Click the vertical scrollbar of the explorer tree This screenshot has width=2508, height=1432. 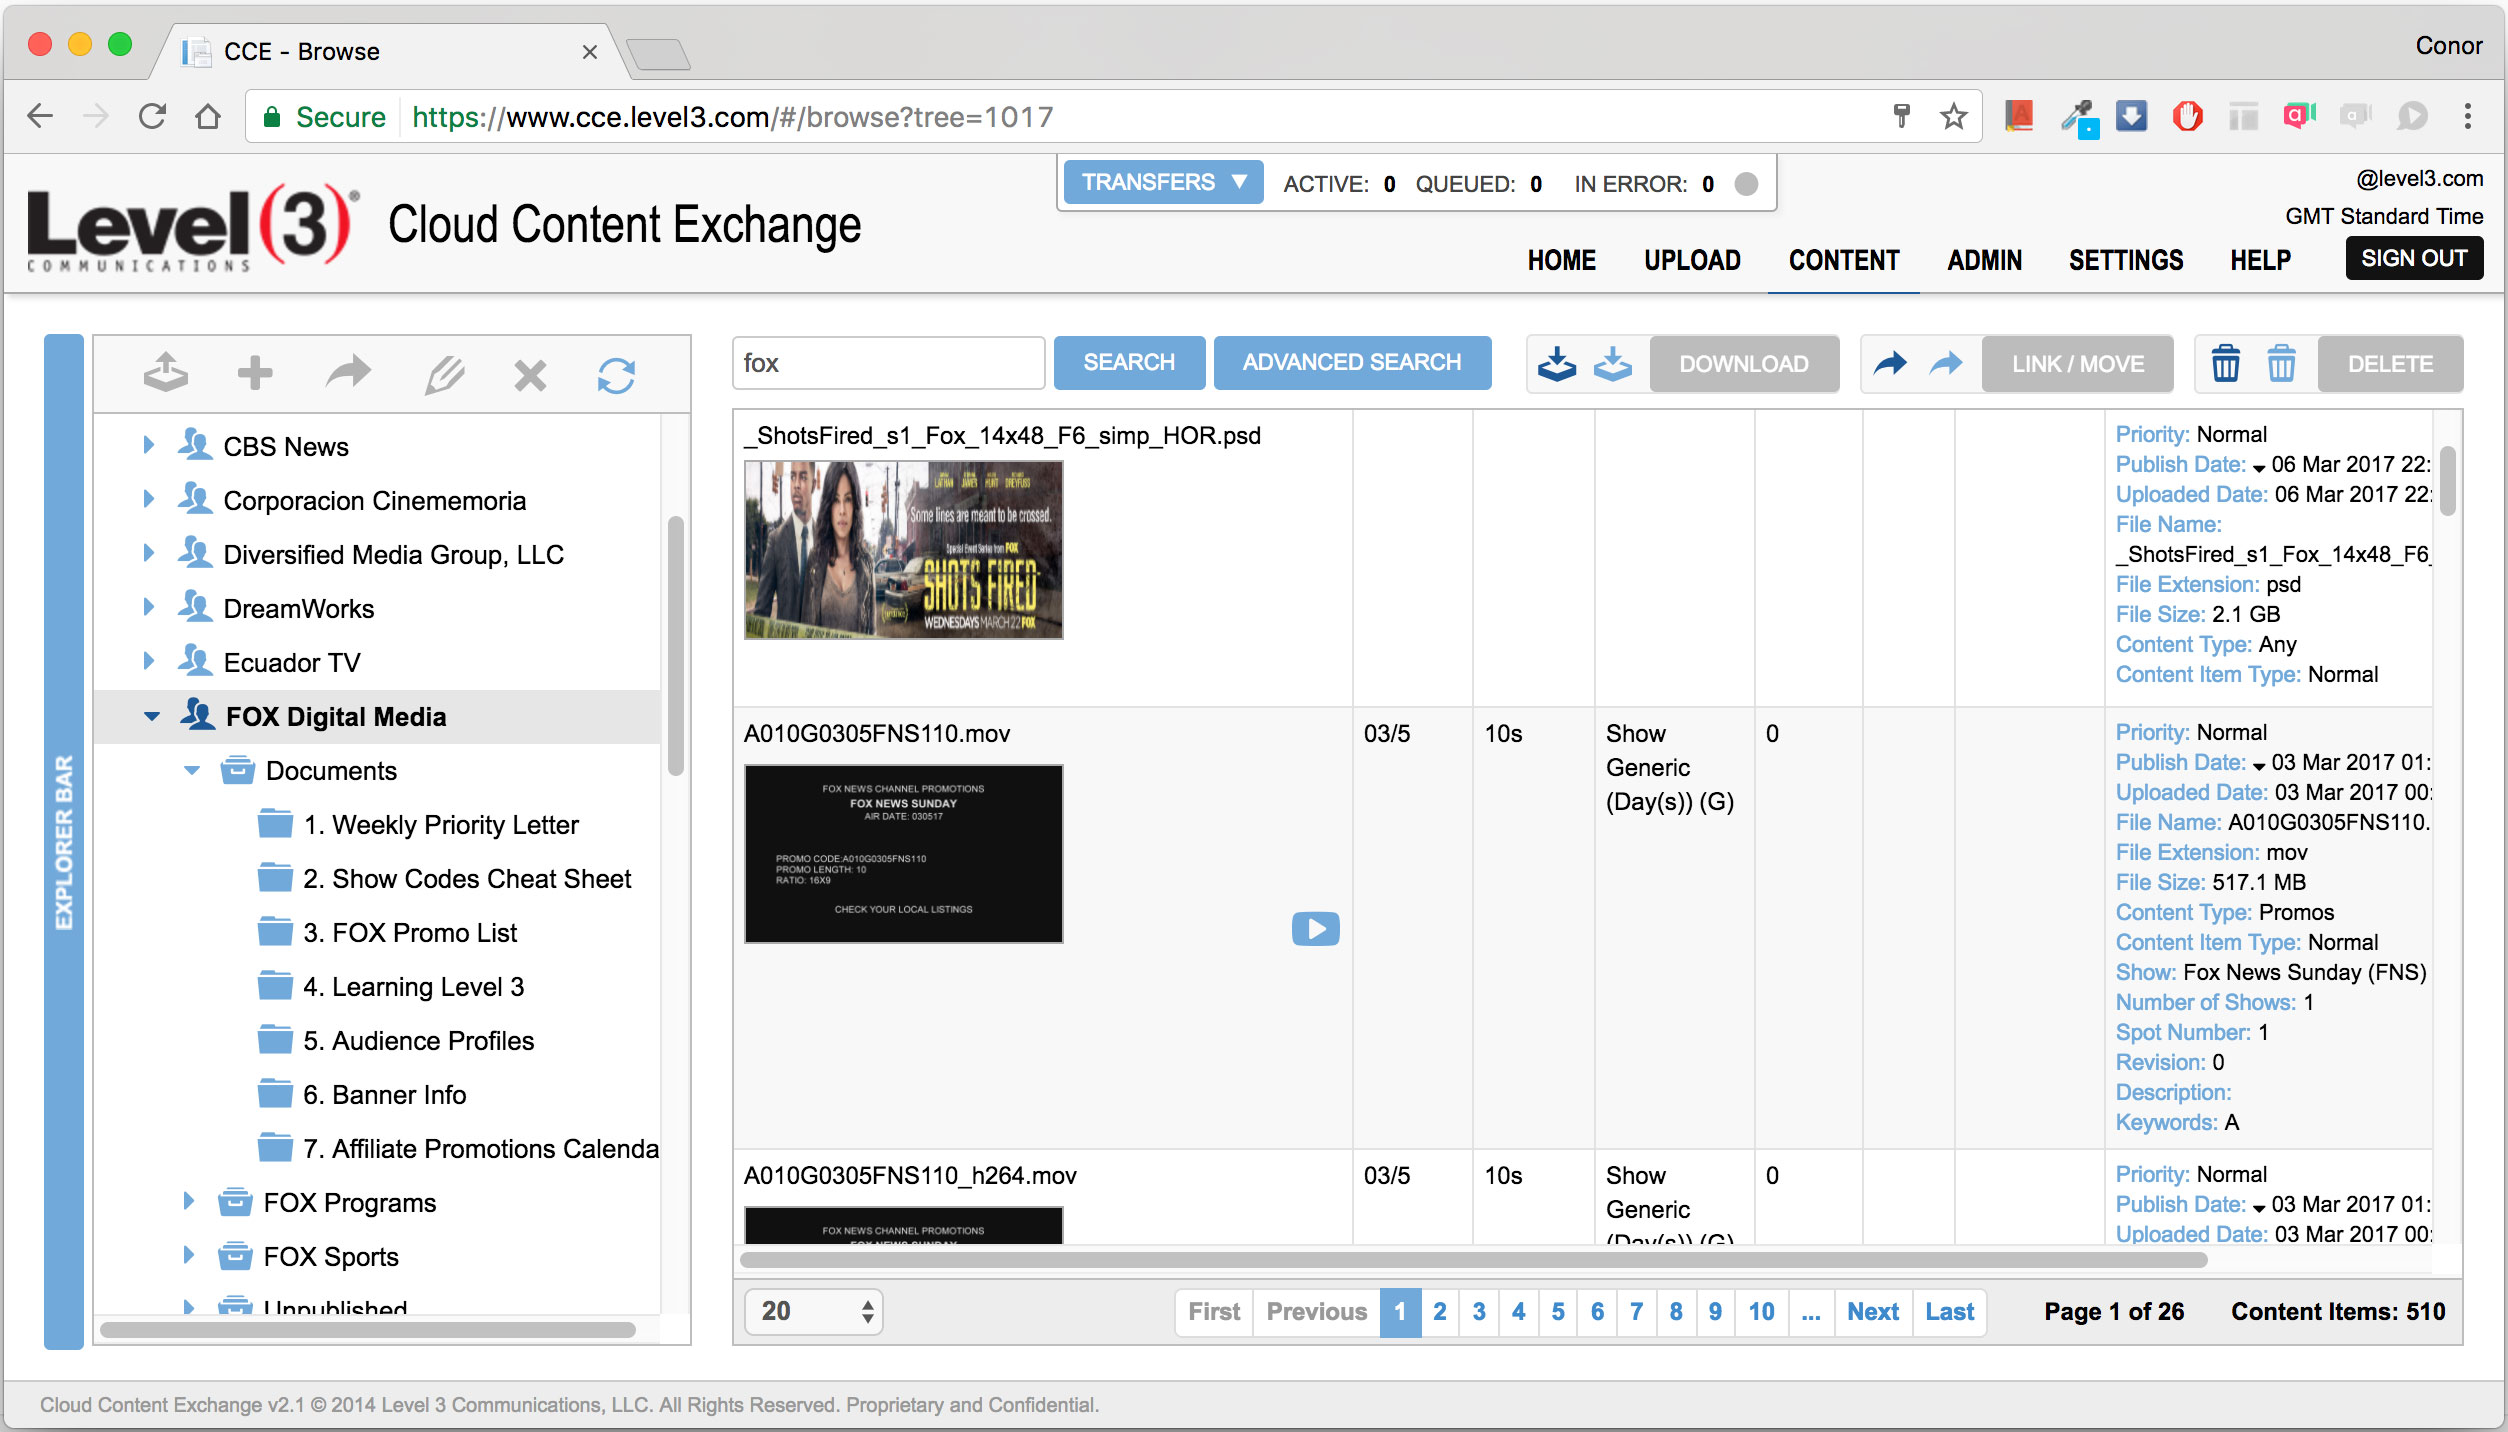coord(676,646)
